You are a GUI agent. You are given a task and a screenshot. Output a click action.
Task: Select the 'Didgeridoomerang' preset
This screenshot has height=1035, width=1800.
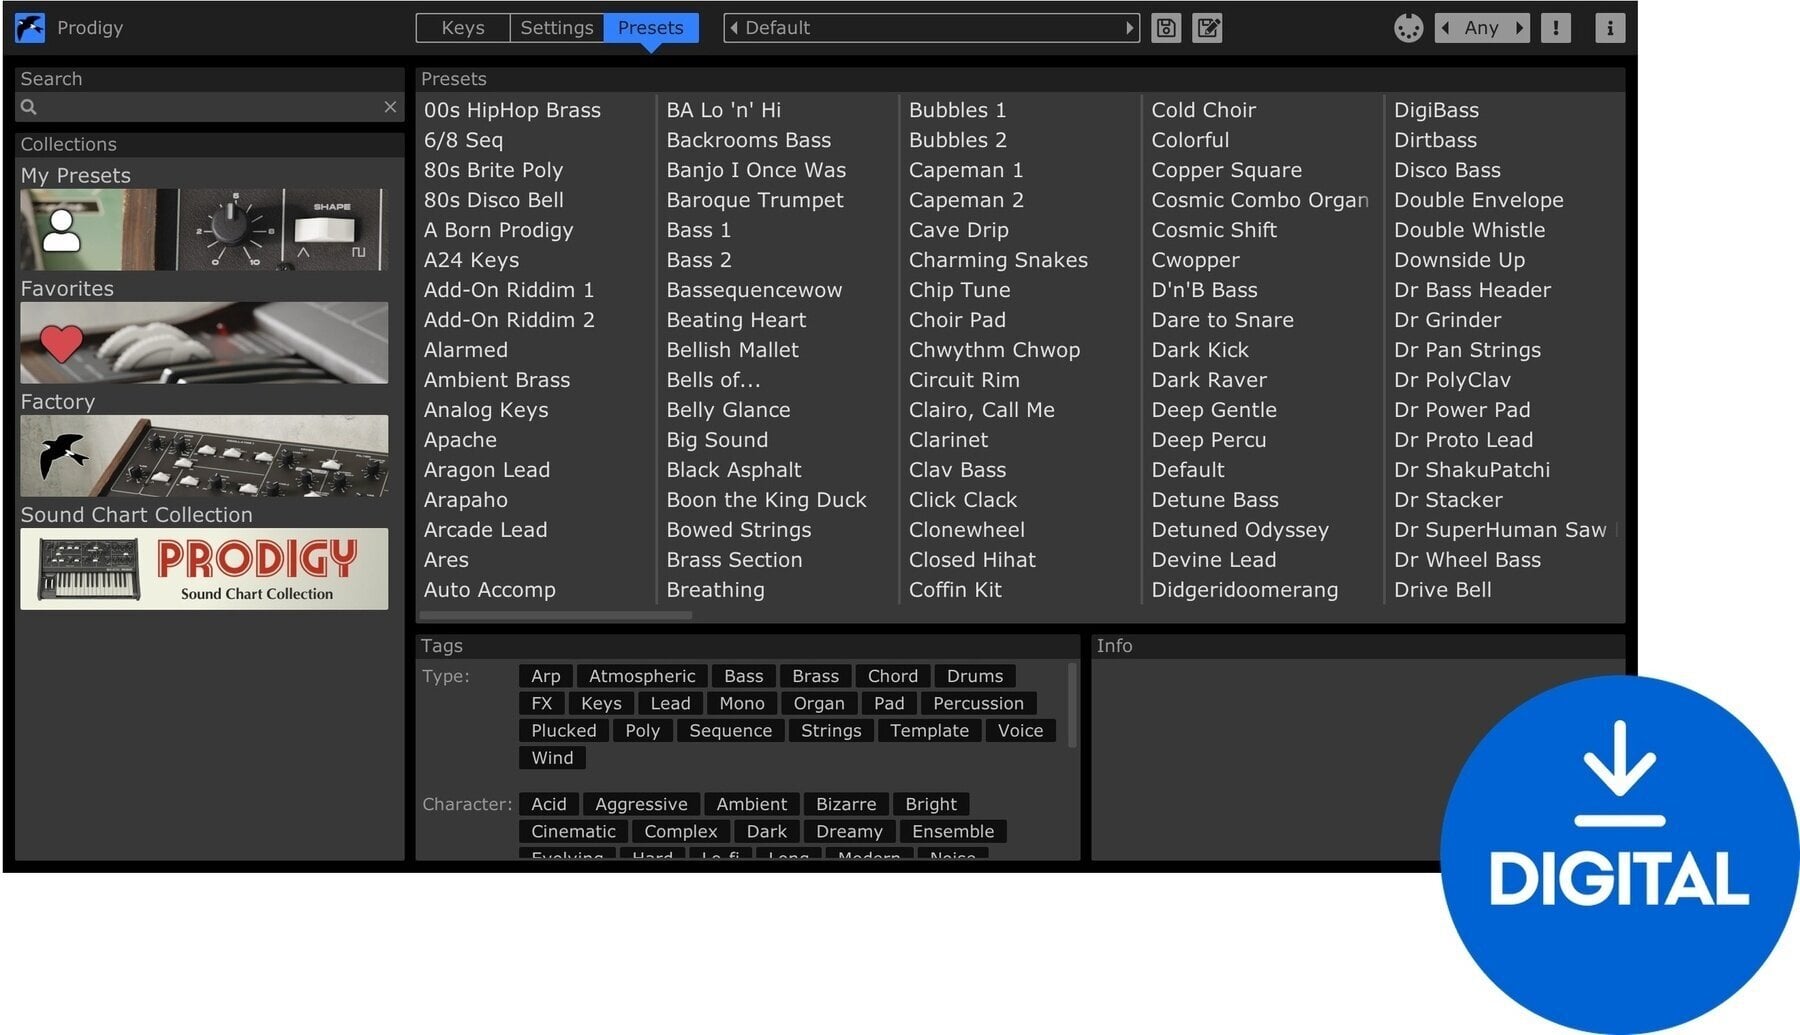tap(1244, 590)
